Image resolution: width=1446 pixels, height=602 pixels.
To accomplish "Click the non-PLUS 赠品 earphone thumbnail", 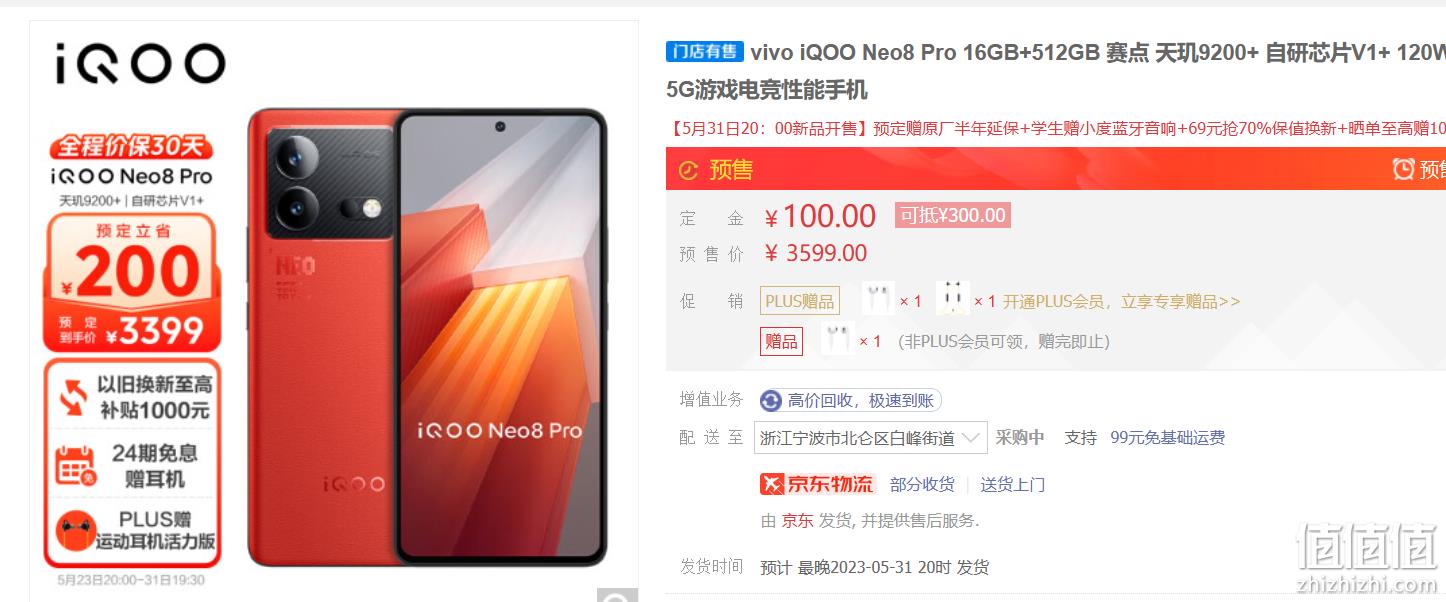I will click(837, 339).
